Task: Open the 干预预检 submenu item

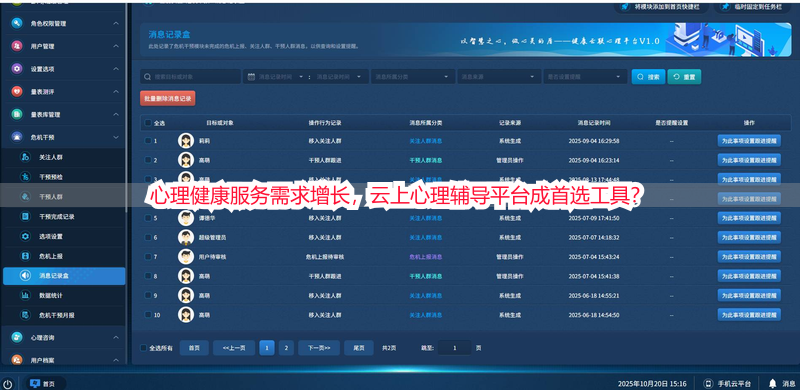Action: tap(63, 177)
